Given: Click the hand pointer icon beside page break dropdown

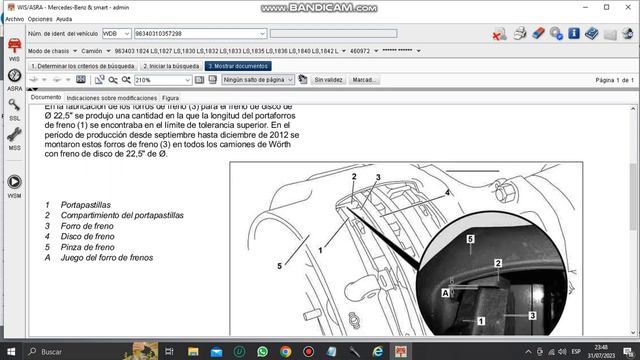Looking at the screenshot, I should tap(302, 79).
